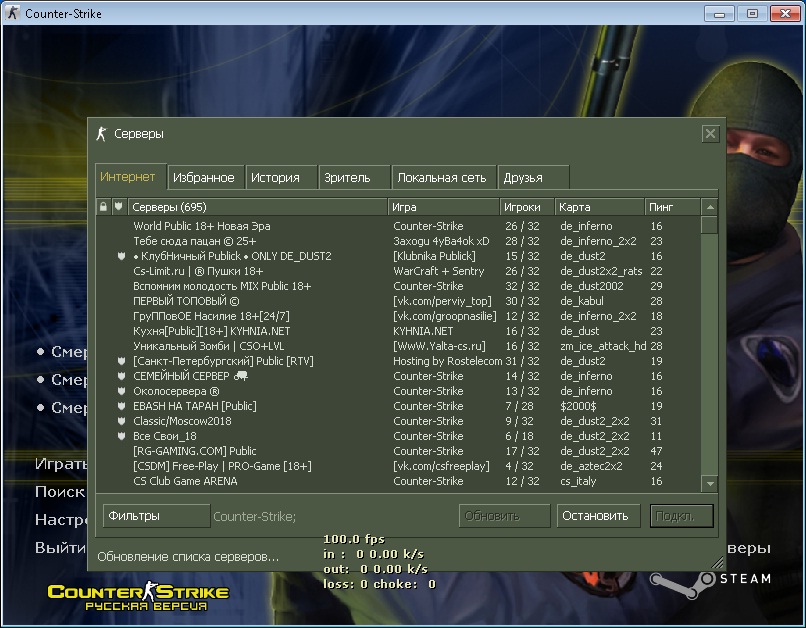Click zm_ice_attack_hd map cell
Viewport: 806px width, 628px height.
603,346
